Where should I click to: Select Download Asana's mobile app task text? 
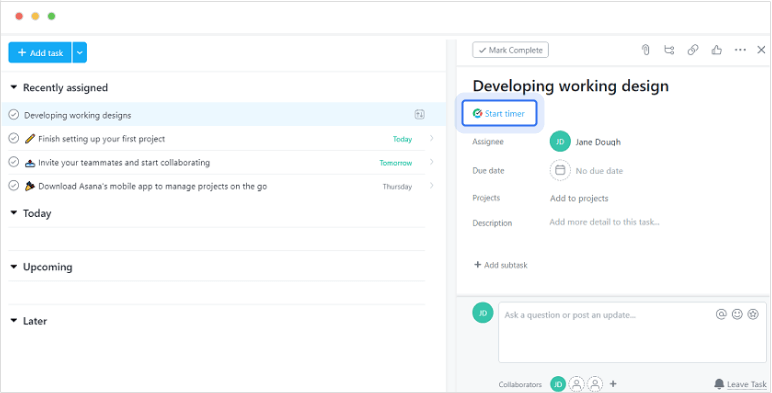[x=153, y=186]
